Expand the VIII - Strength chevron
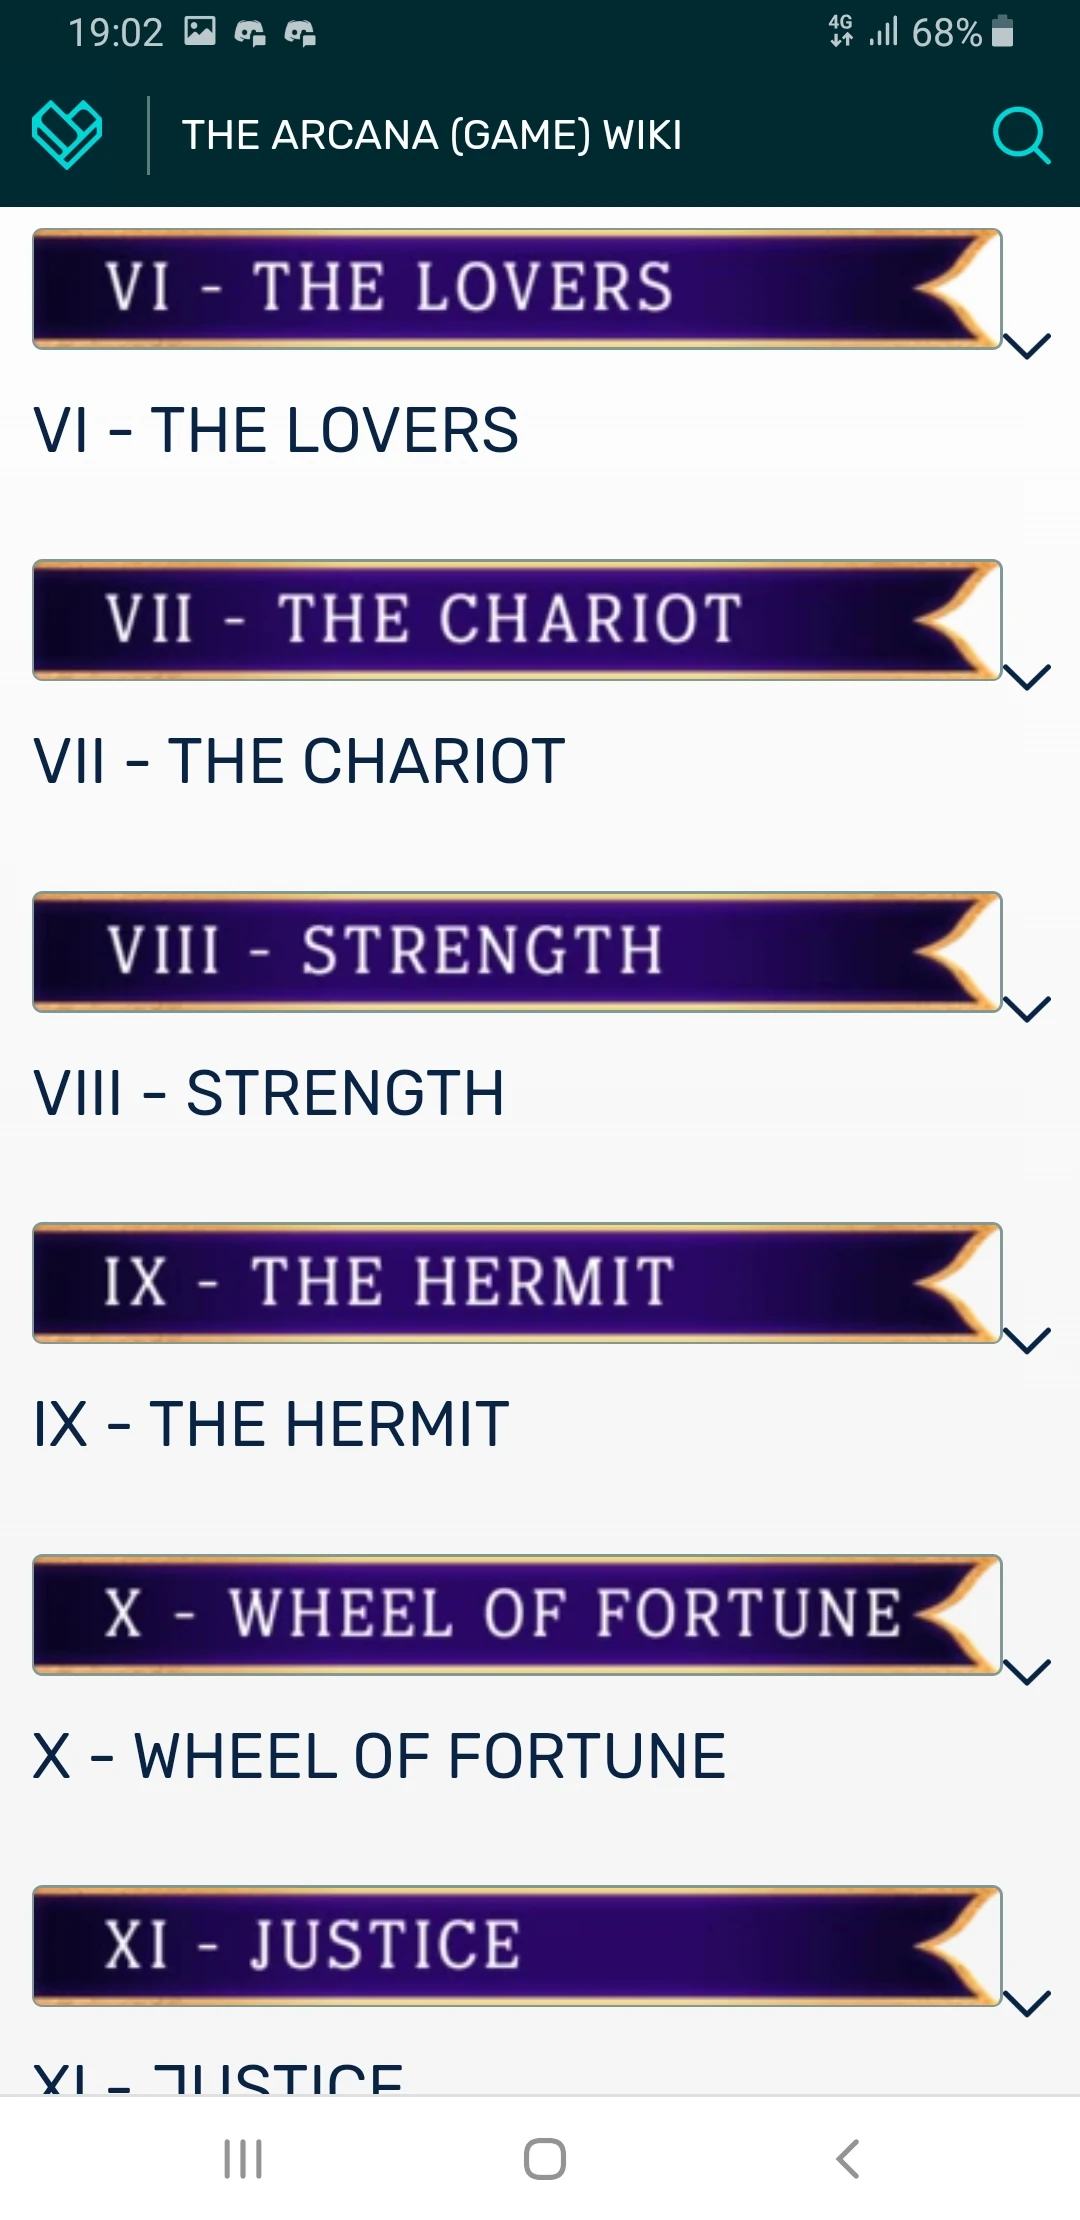 [1027, 1009]
